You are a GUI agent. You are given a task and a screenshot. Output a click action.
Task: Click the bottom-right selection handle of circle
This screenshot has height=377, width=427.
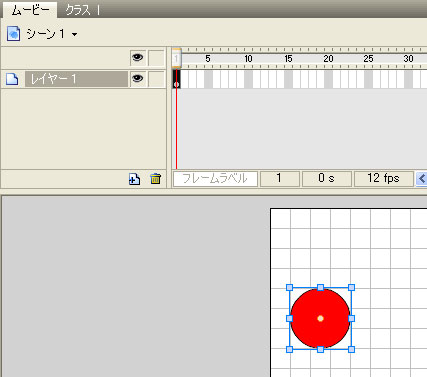[351, 349]
